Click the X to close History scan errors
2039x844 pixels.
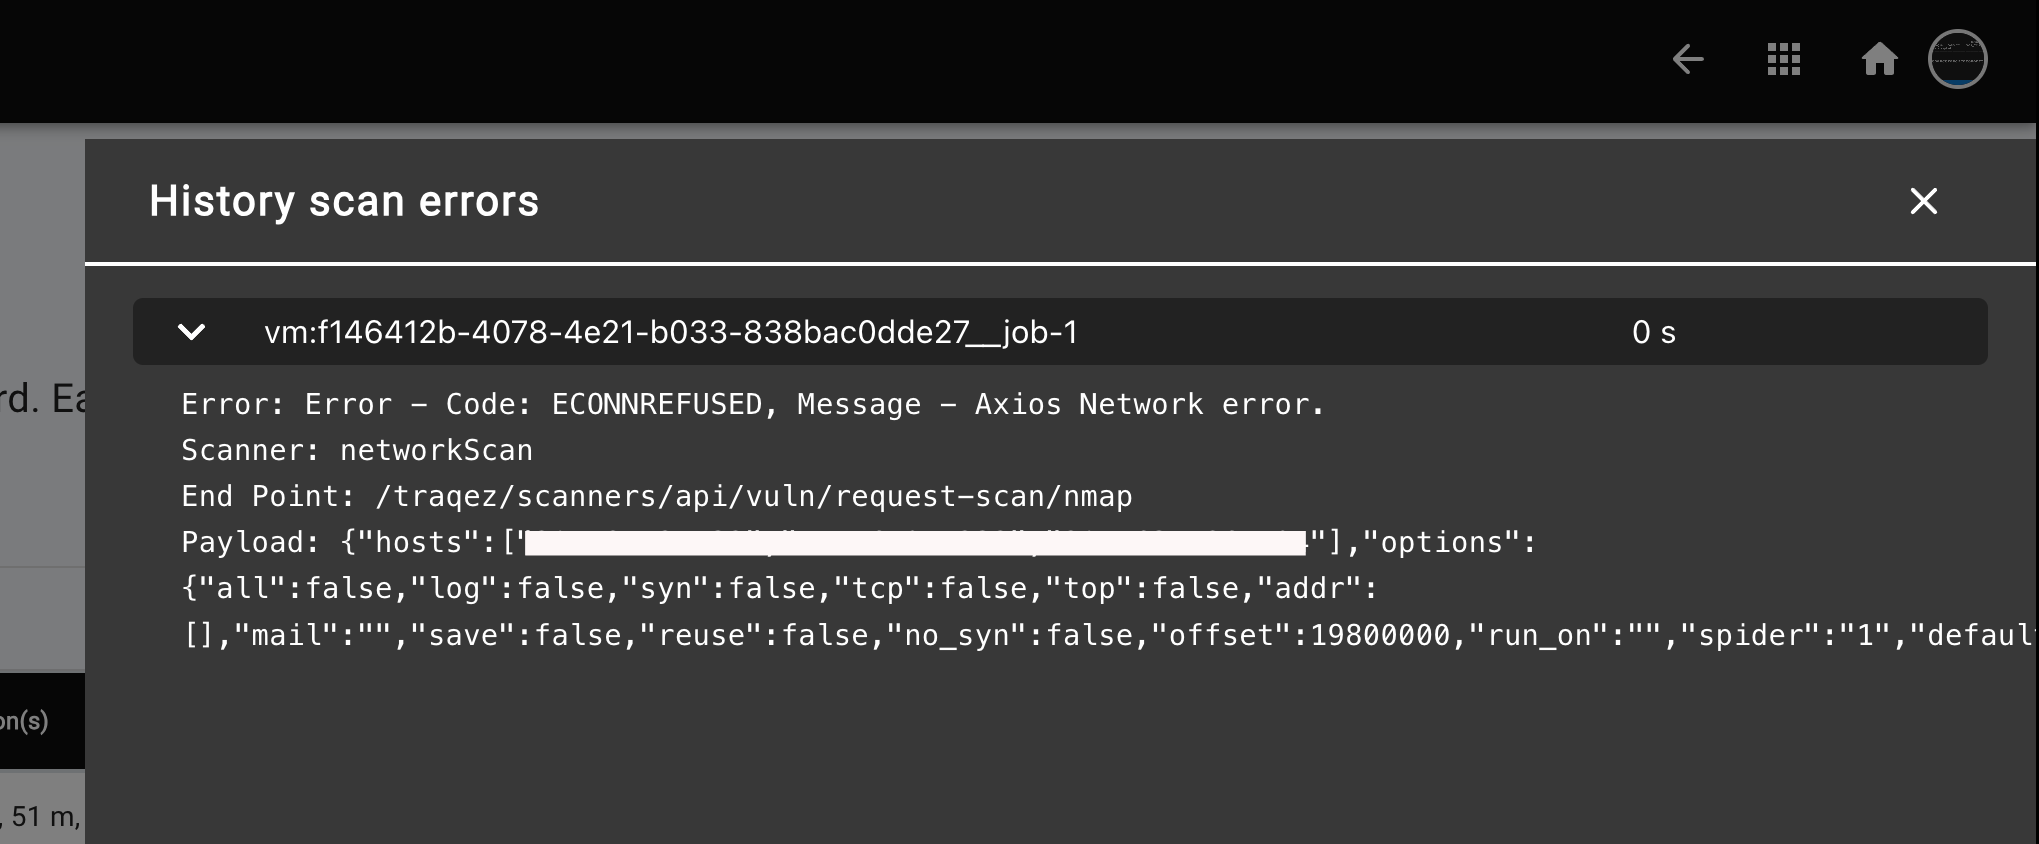coord(1923,201)
